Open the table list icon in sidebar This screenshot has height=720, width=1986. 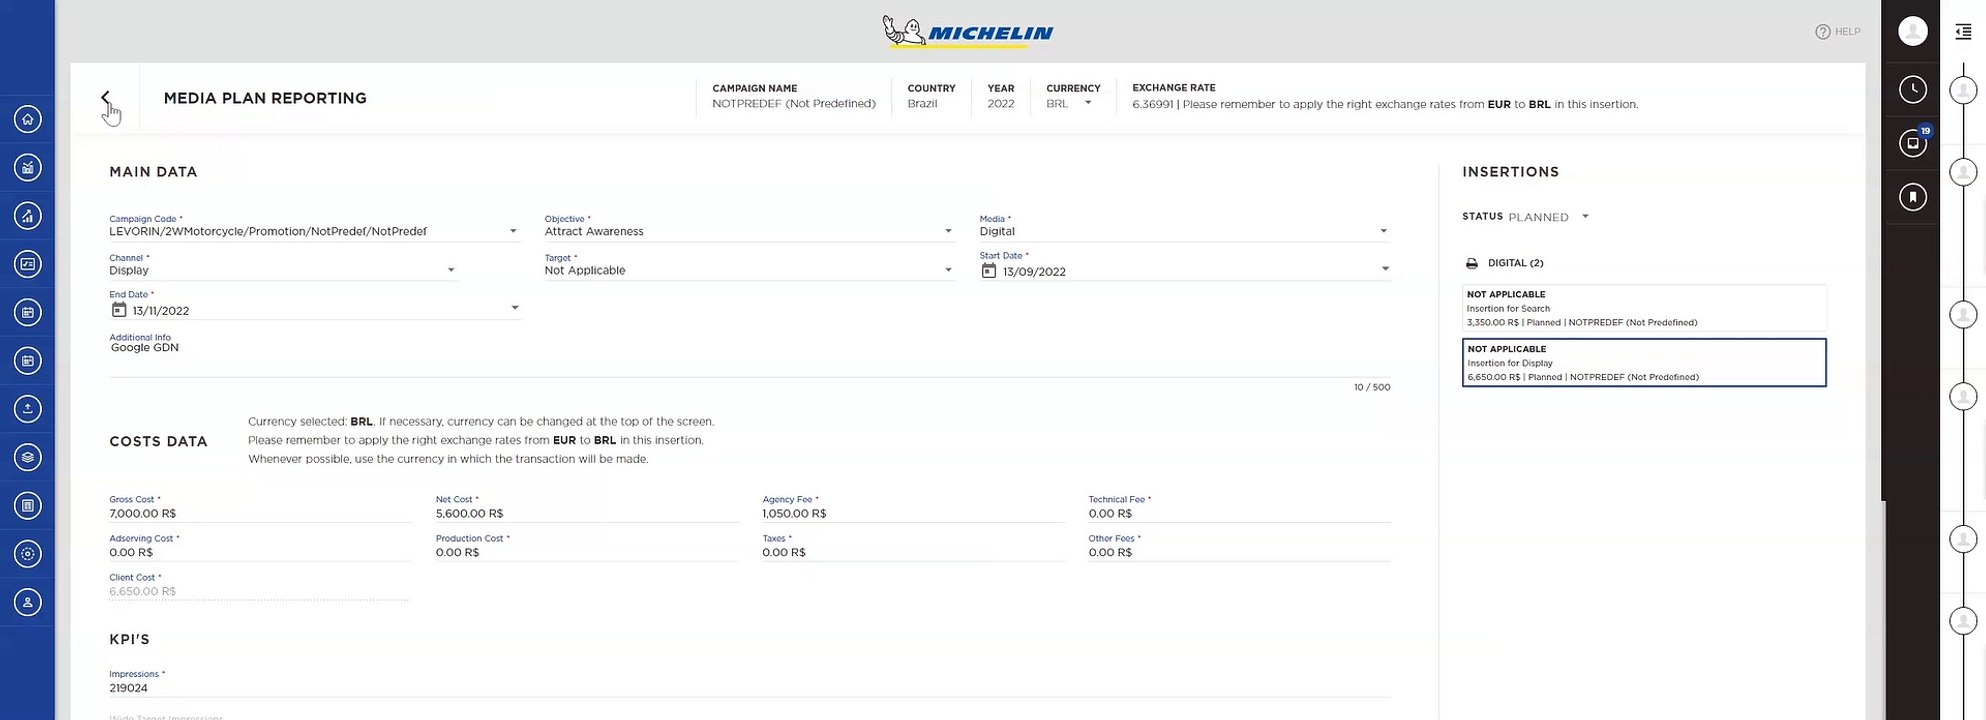click(28, 506)
